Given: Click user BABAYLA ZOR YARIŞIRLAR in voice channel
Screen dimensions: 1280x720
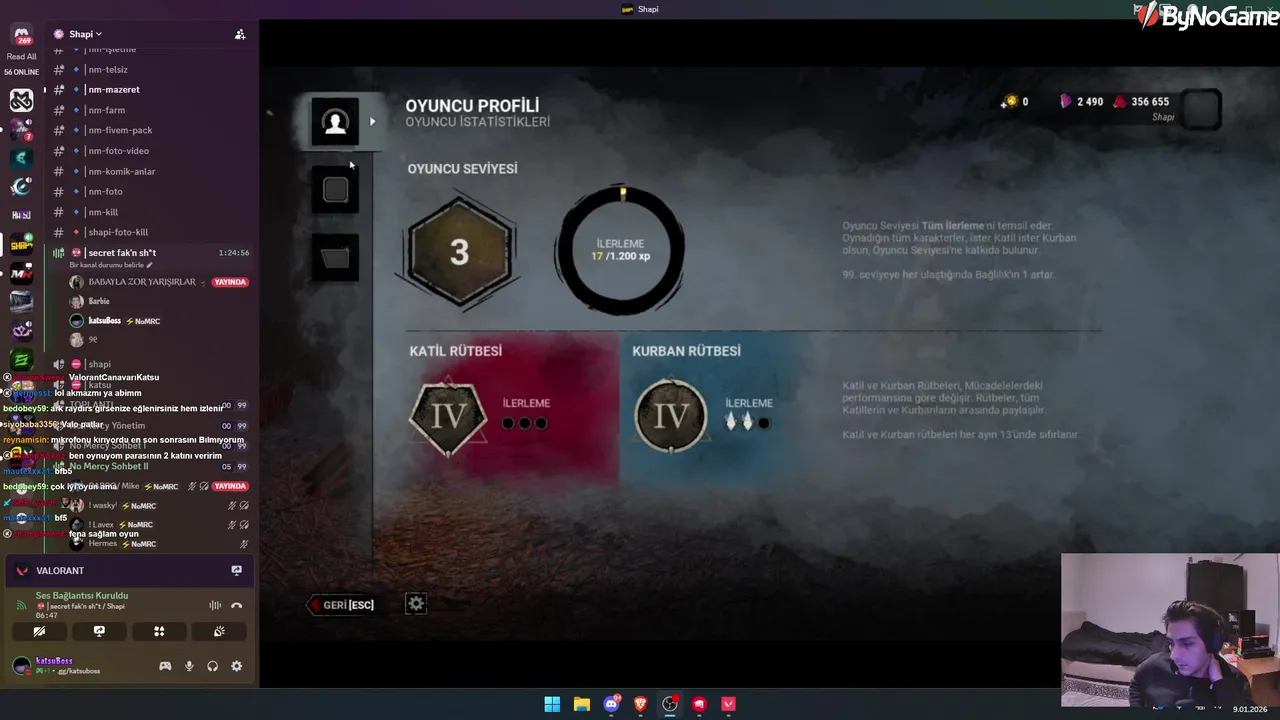Looking at the screenshot, I should tap(142, 282).
